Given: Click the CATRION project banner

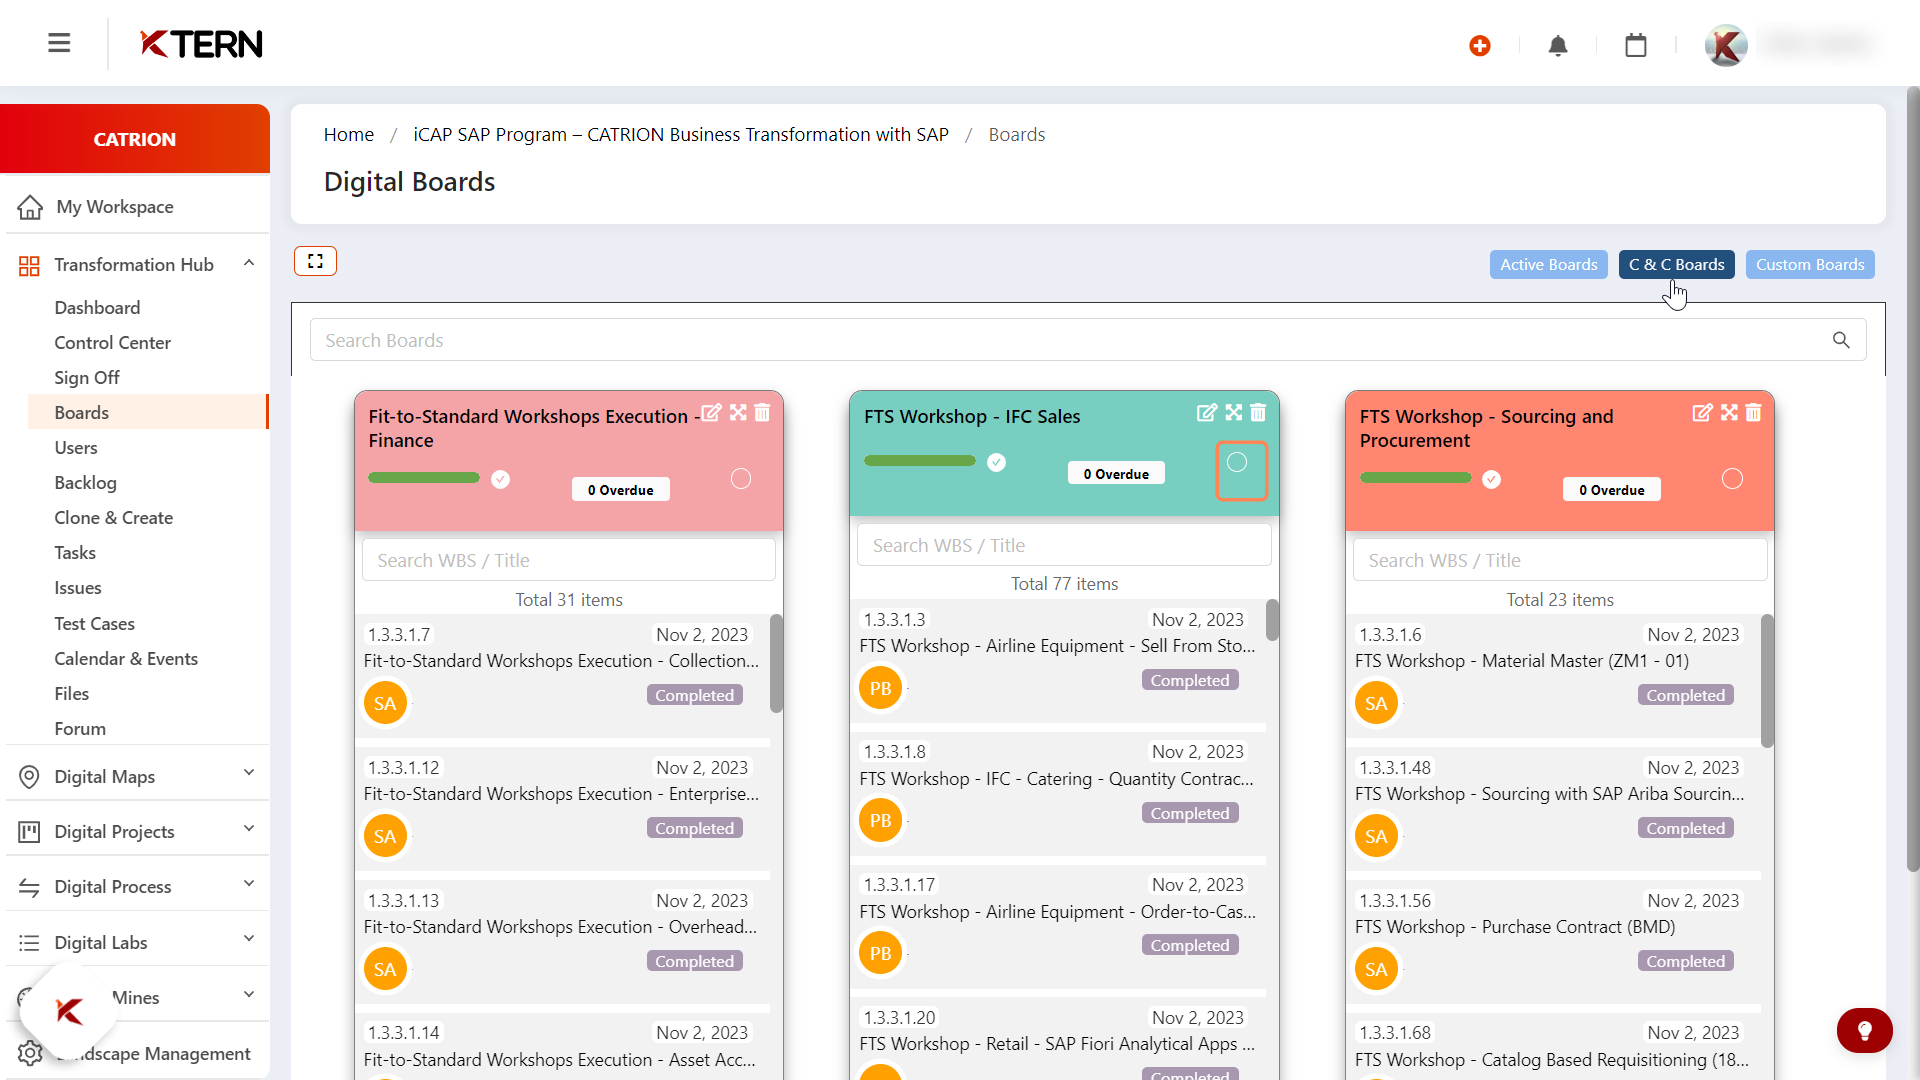Looking at the screenshot, I should coord(135,139).
